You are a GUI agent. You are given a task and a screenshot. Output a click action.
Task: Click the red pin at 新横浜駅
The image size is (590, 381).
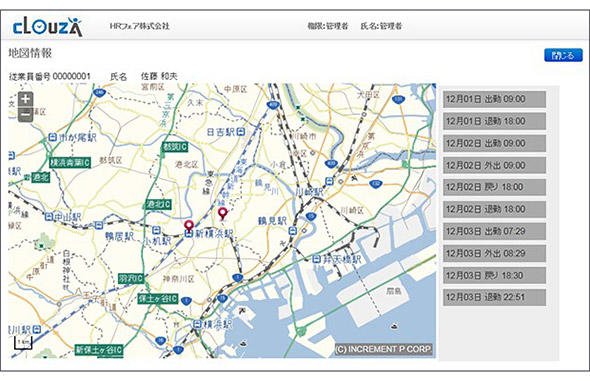[x=189, y=226]
